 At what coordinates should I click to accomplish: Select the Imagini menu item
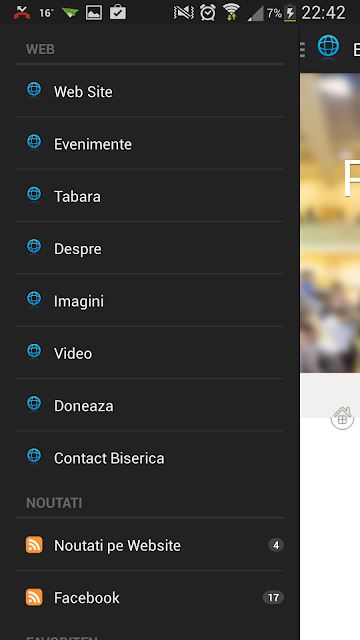pos(150,300)
